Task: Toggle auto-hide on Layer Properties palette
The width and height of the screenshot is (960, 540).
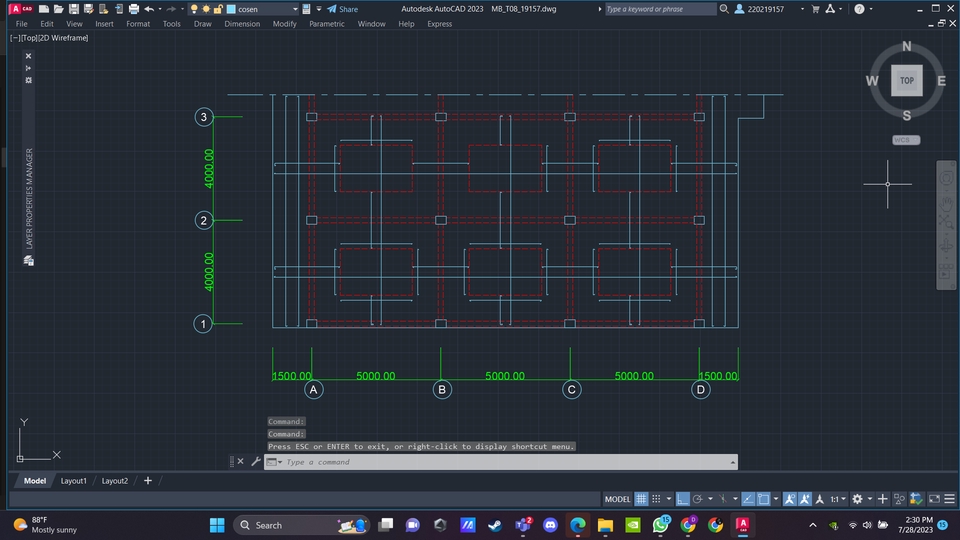Action: tap(28, 68)
